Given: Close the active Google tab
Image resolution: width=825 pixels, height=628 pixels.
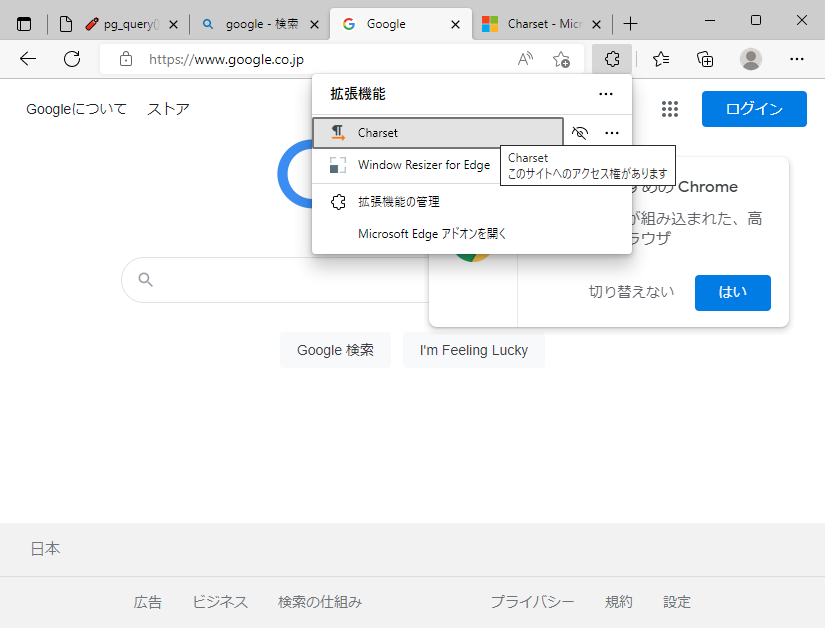Looking at the screenshot, I should (x=456, y=24).
